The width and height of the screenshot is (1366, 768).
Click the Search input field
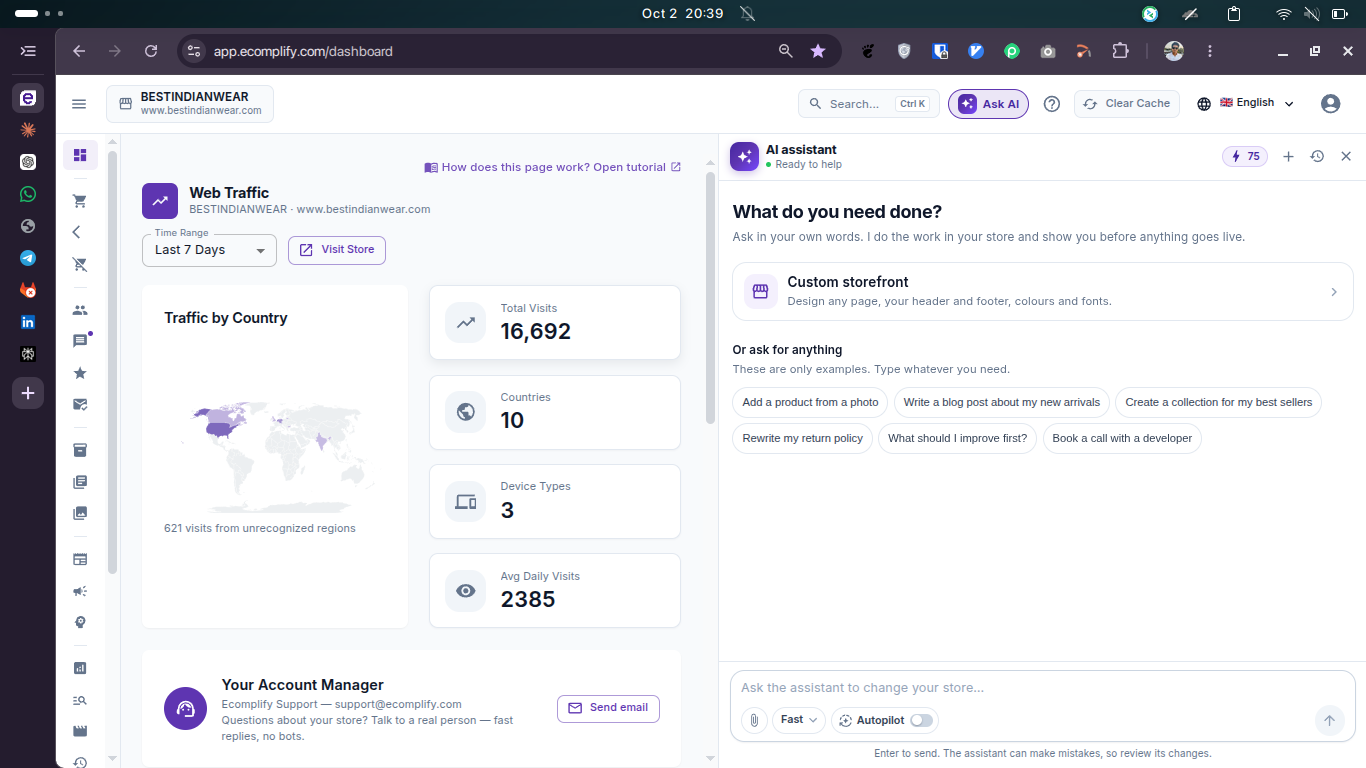click(868, 104)
